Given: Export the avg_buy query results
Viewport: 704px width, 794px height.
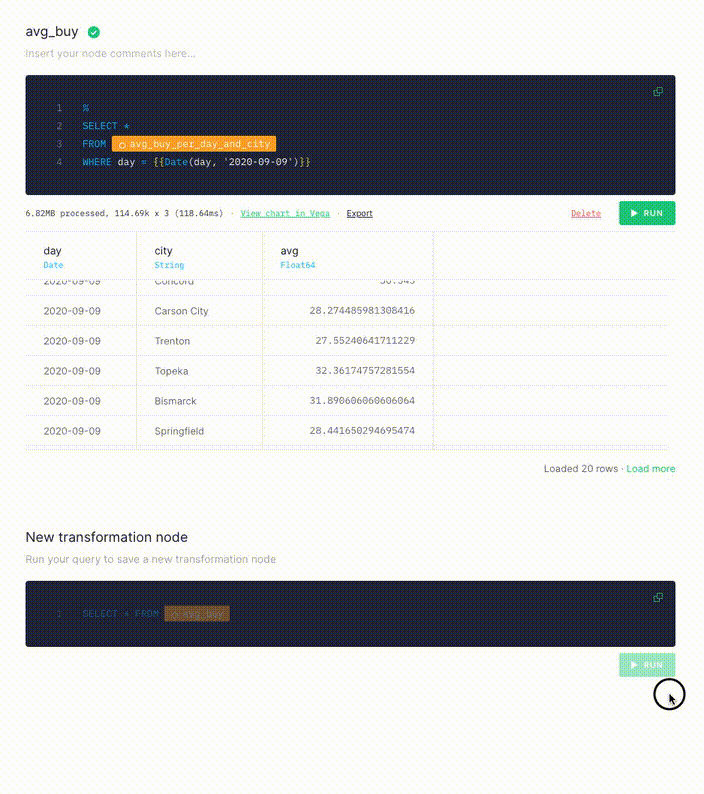Looking at the screenshot, I should pos(360,214).
